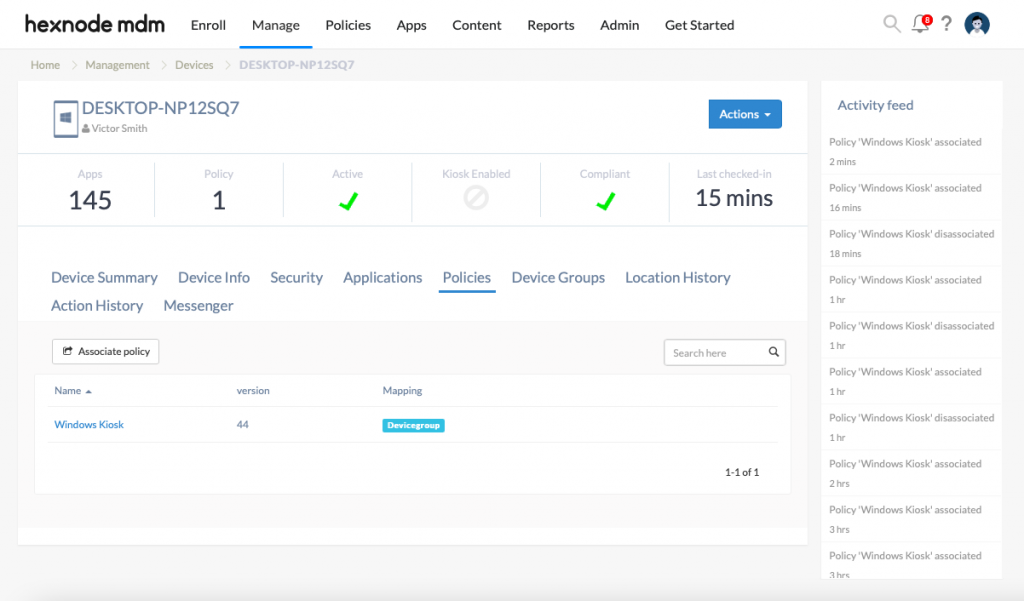Click the help question mark icon

click(946, 24)
